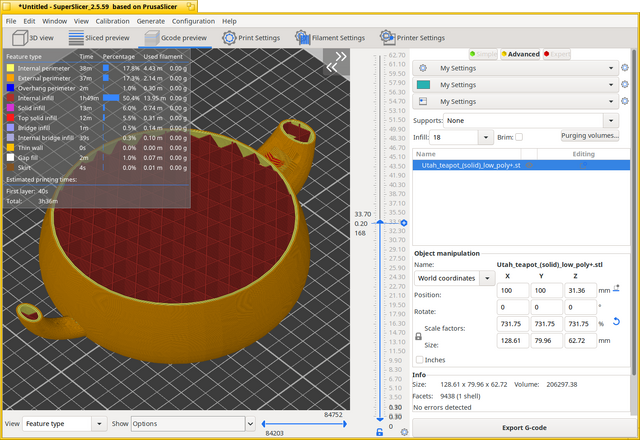
Task: Click the filament color teal swatch
Action: click(x=423, y=84)
